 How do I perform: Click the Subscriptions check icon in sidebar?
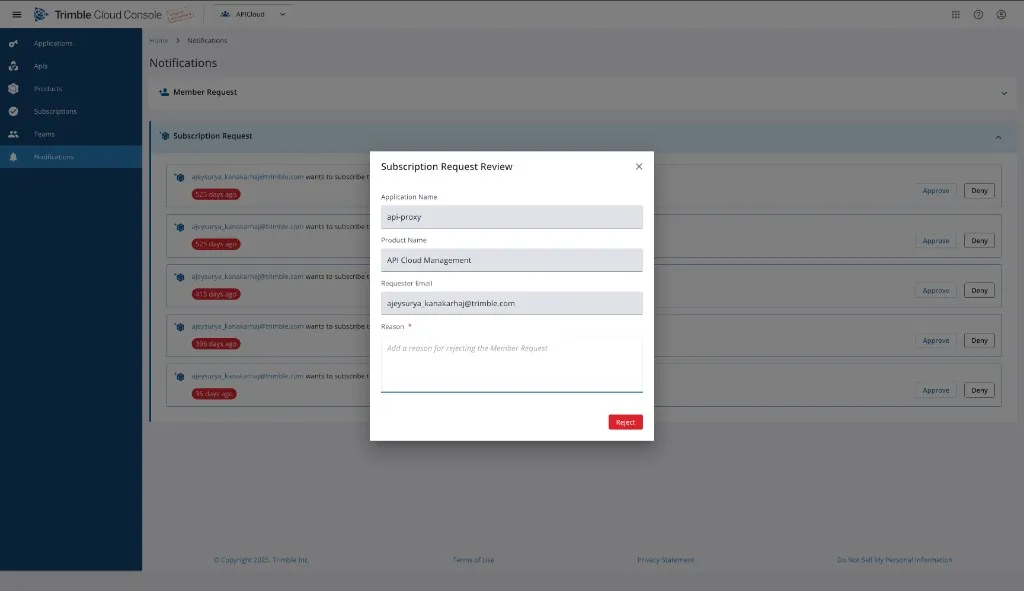tap(13, 112)
